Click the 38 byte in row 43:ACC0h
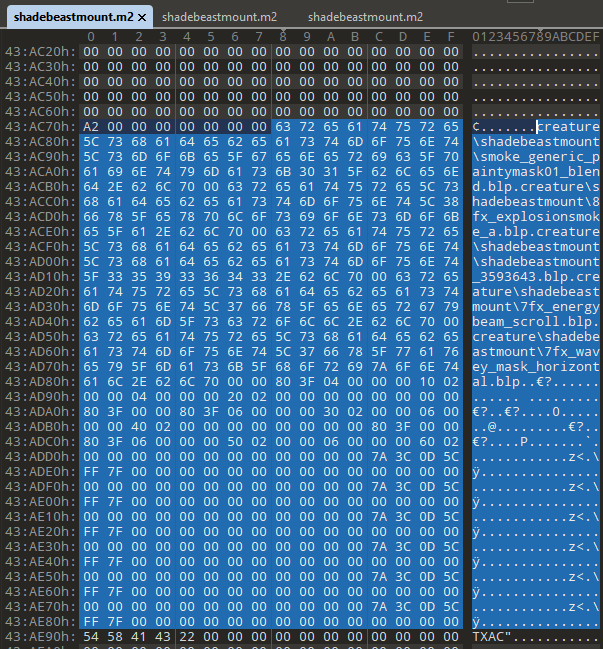Image resolution: width=603 pixels, height=649 pixels. pyautogui.click(x=451, y=202)
